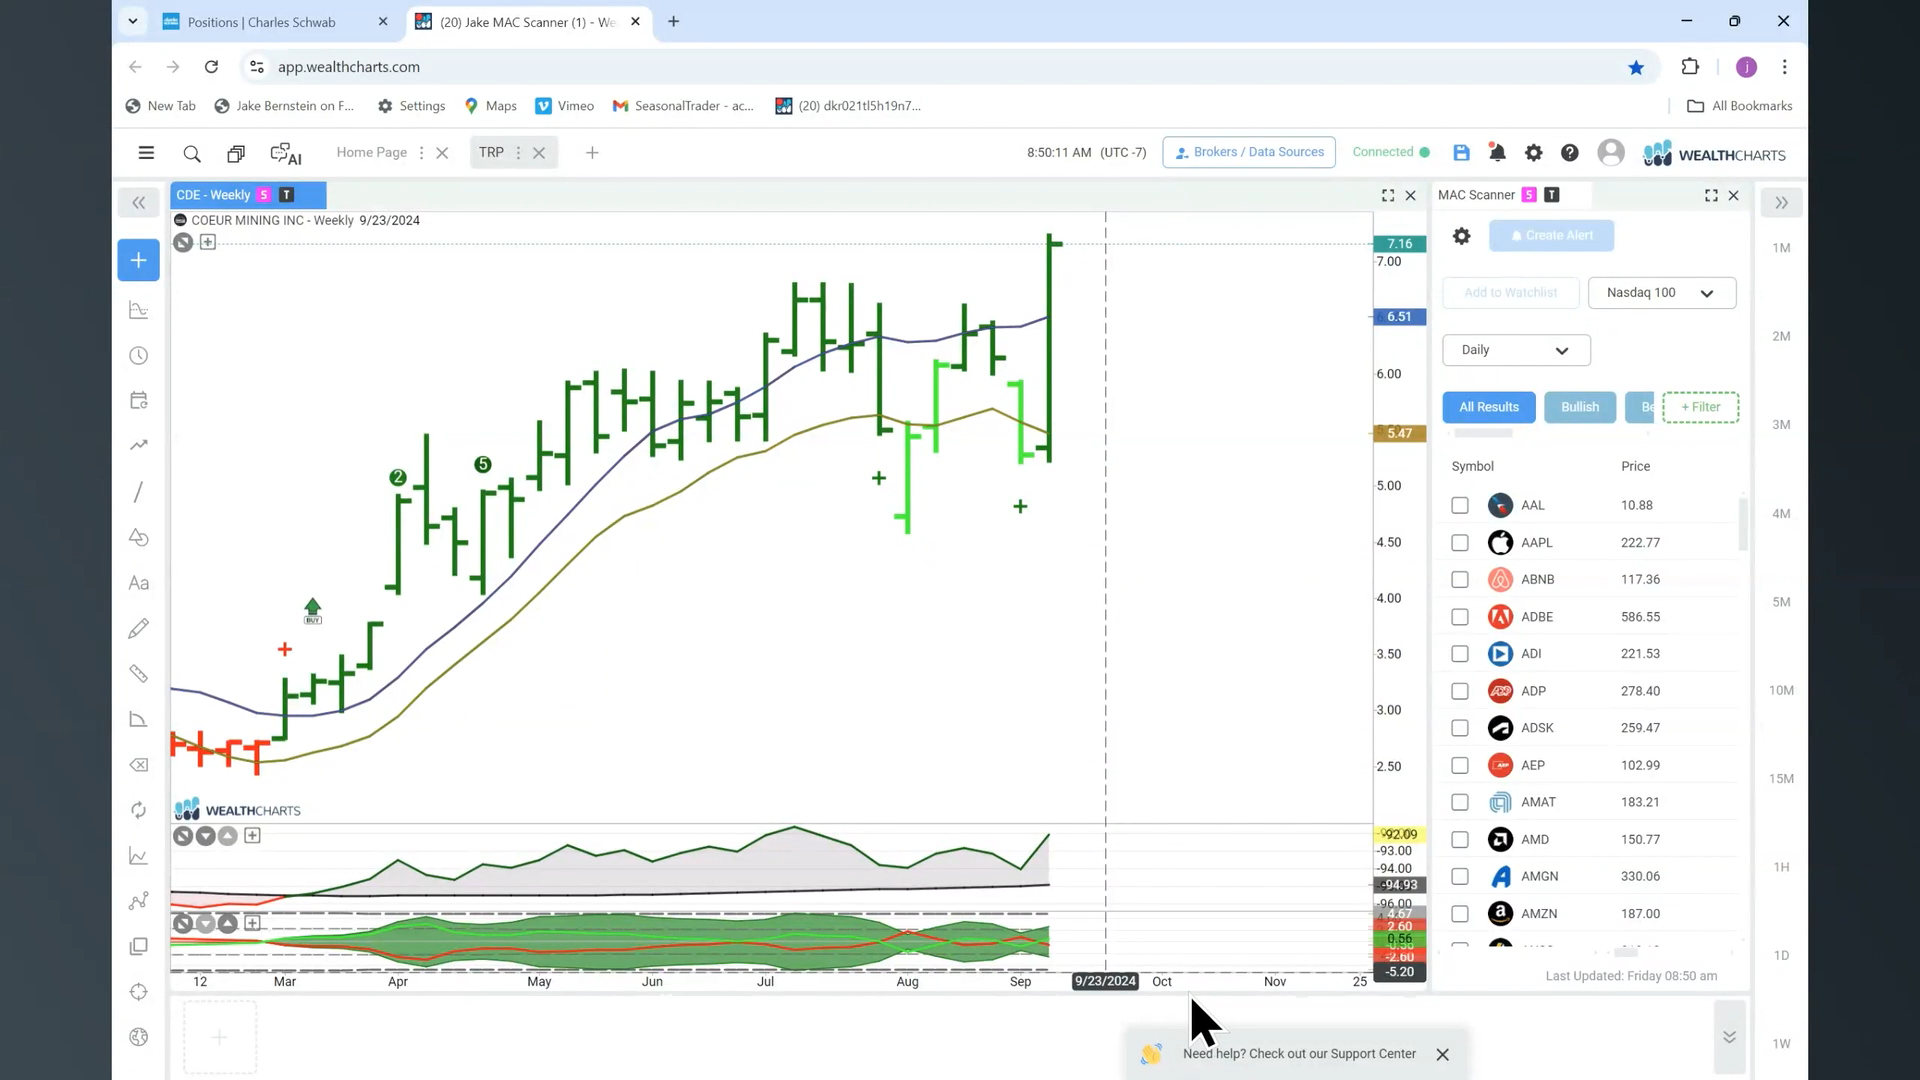Click the blue add-chart plus tool

138,260
